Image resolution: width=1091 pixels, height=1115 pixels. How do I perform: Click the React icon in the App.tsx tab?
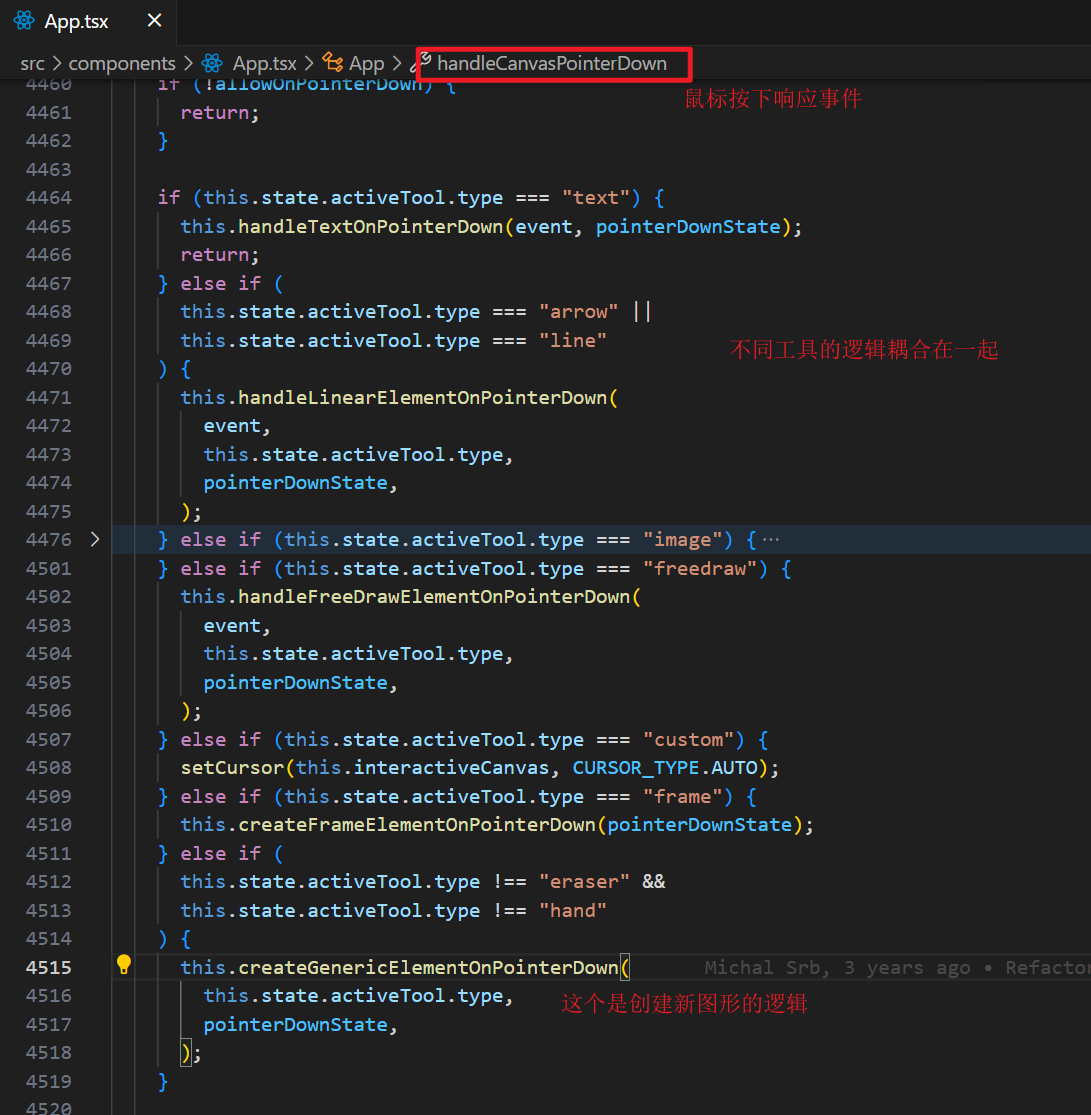pos(25,20)
